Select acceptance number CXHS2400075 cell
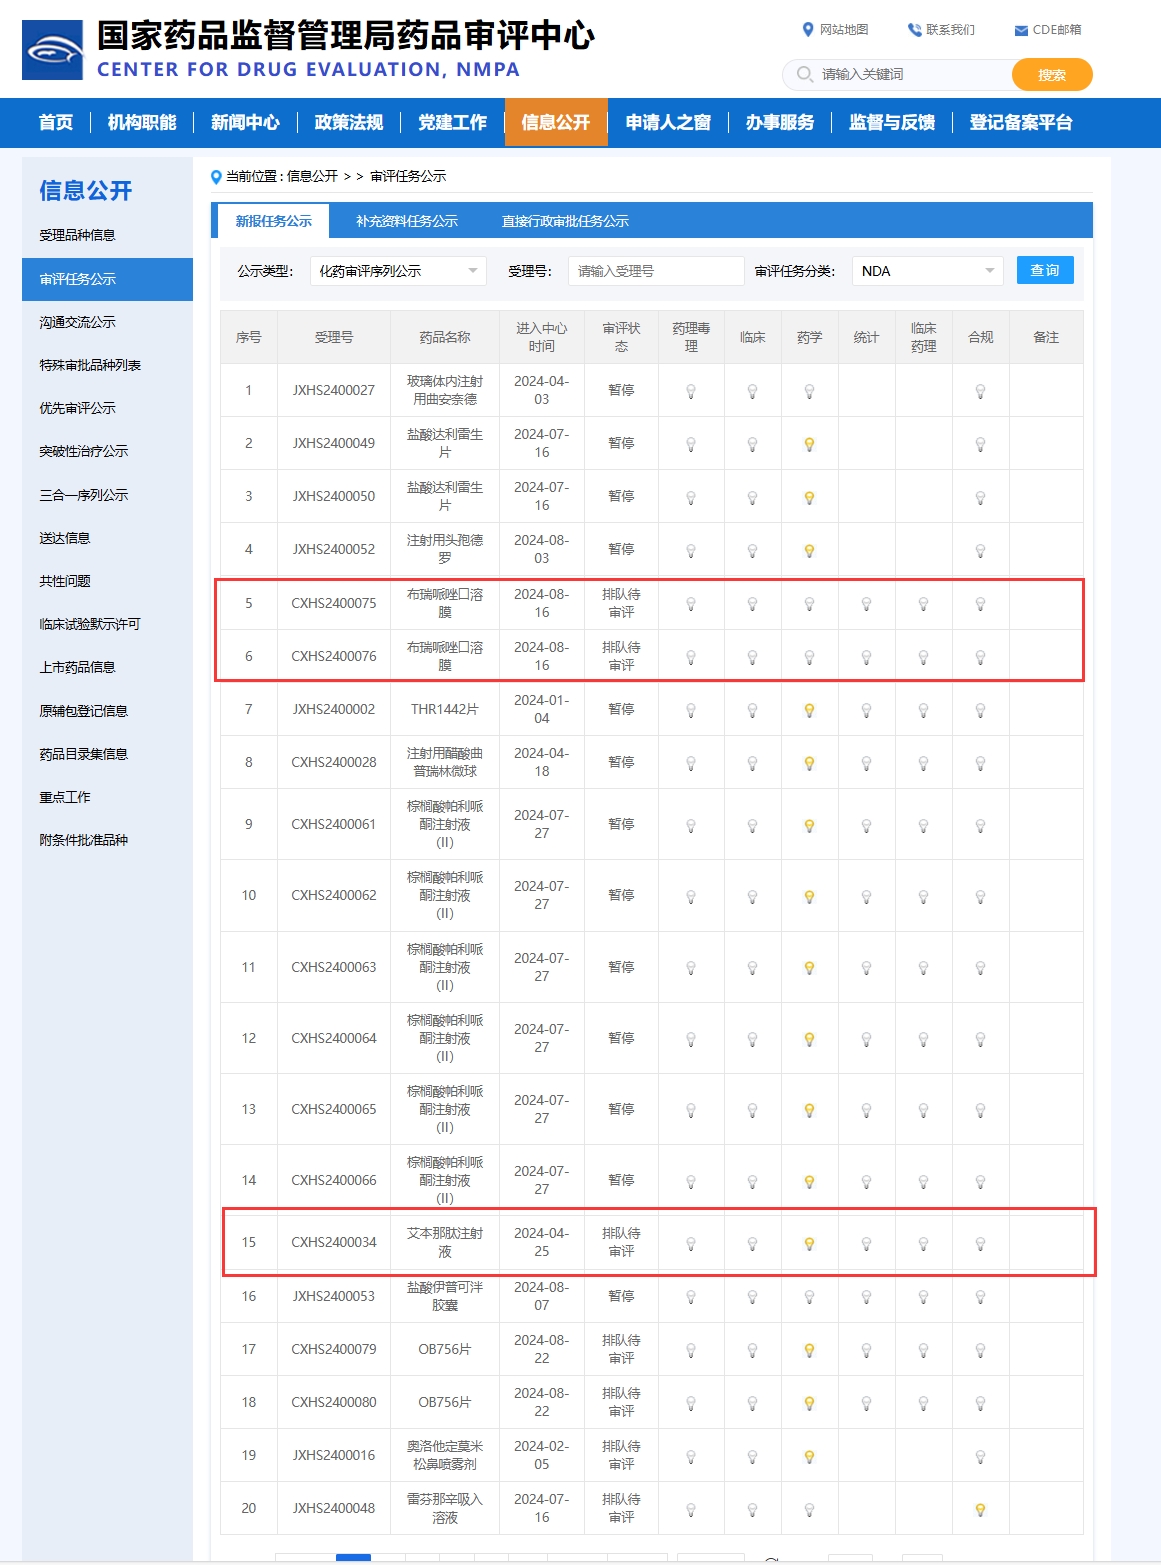1161x1565 pixels. [334, 603]
